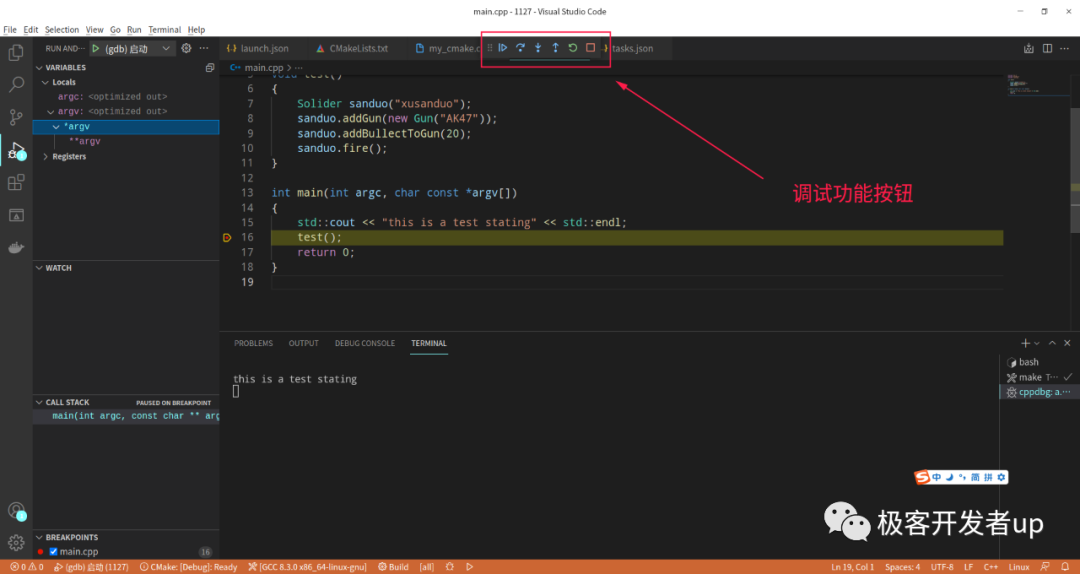Viewport: 1080px width, 574px height.
Task: Select the main call stack frame
Action: (126, 416)
